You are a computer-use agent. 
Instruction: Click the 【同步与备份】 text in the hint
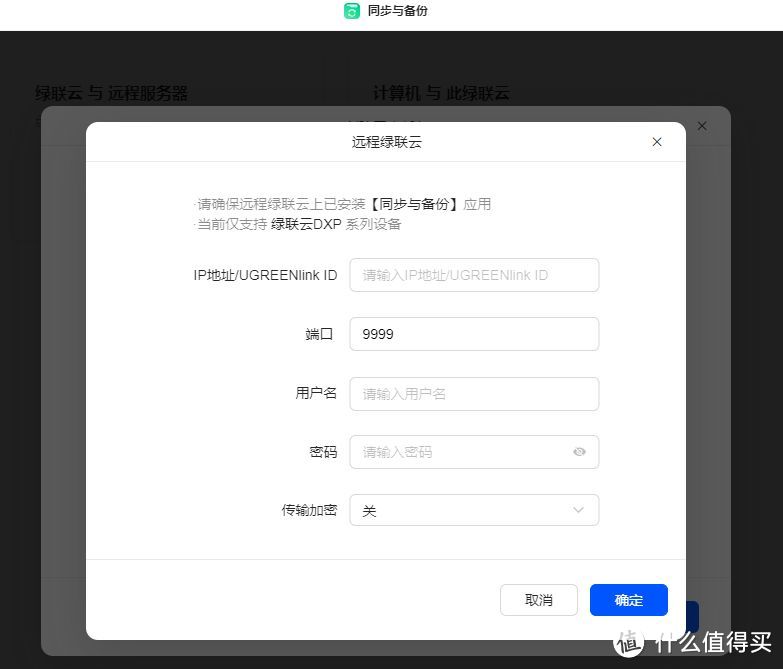tap(414, 204)
